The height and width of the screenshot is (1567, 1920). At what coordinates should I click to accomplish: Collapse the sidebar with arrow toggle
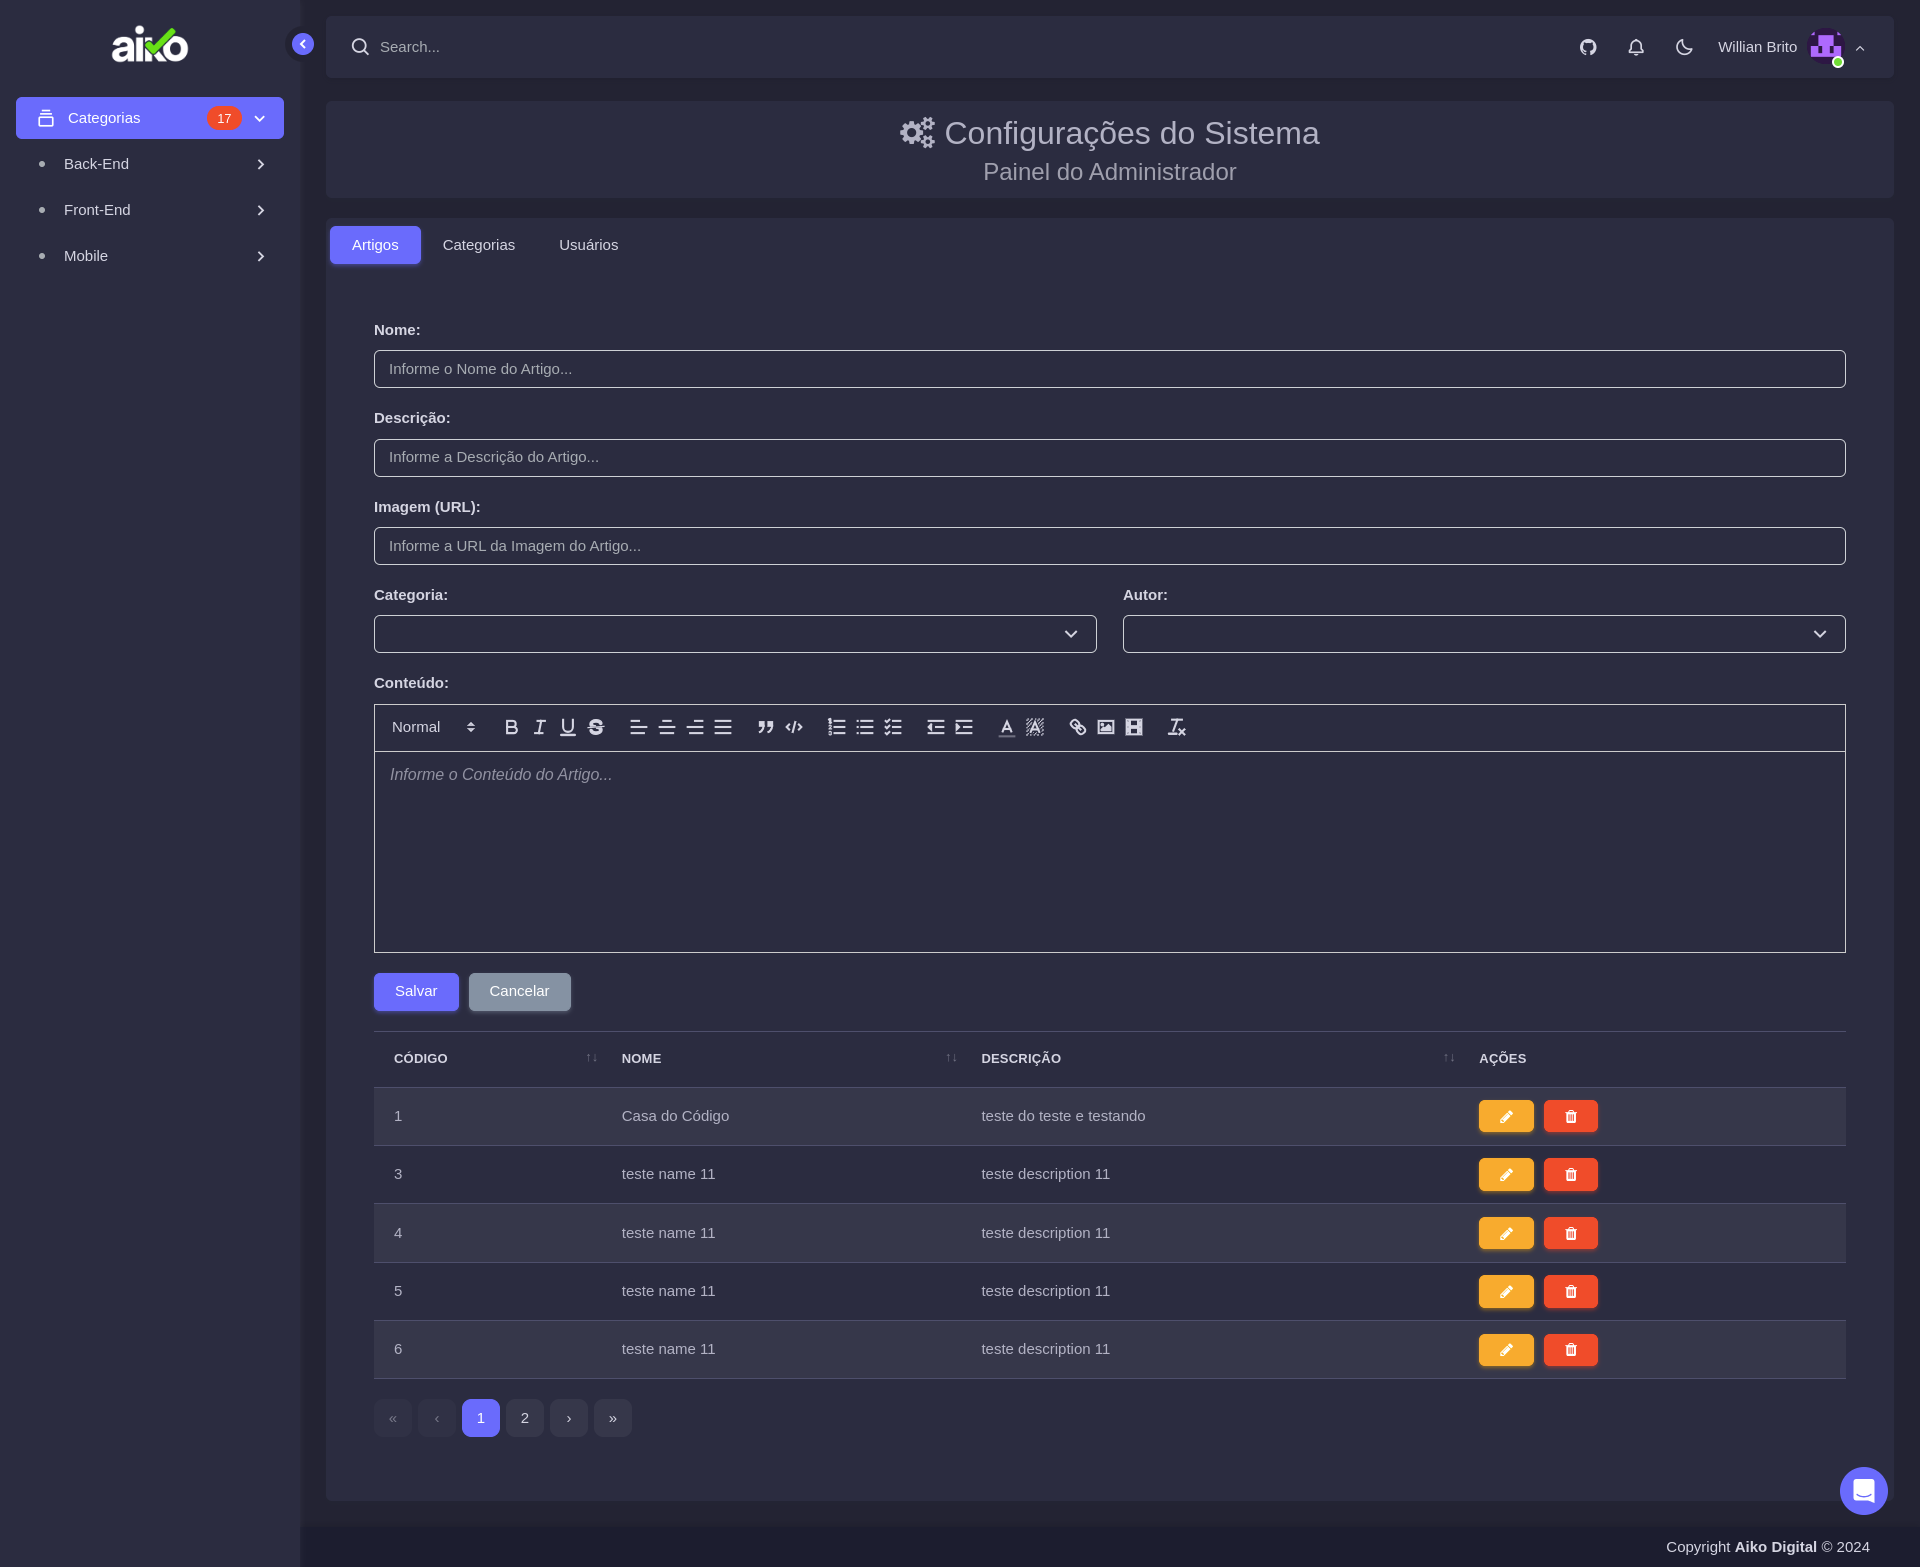[x=303, y=44]
